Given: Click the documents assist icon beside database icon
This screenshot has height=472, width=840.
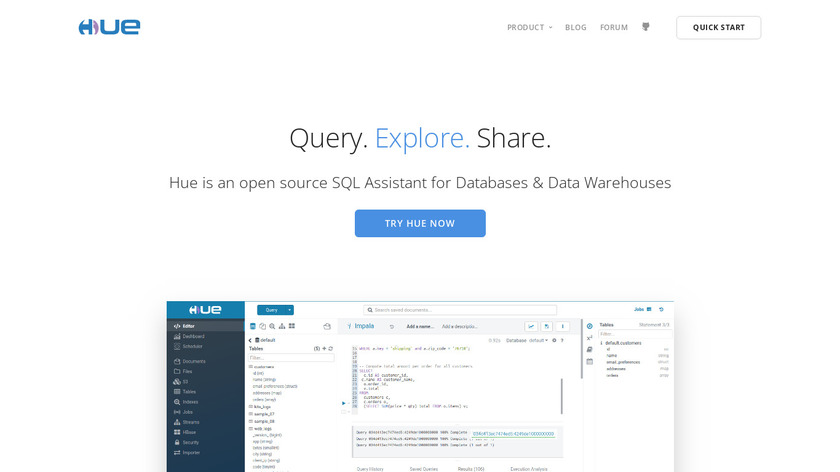Looking at the screenshot, I should [262, 326].
